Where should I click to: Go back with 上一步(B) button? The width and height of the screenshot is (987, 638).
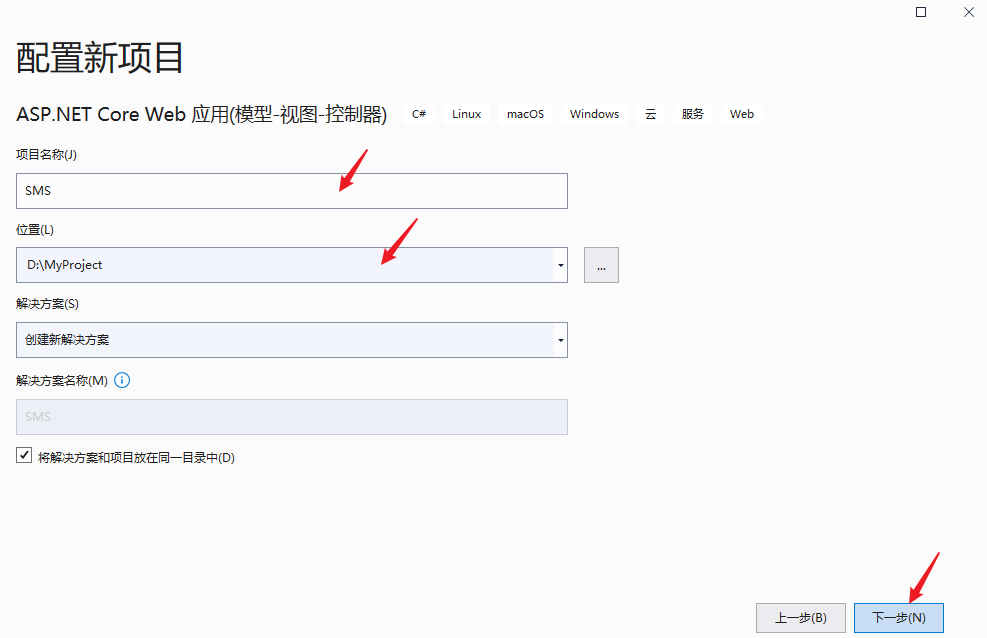tap(801, 618)
